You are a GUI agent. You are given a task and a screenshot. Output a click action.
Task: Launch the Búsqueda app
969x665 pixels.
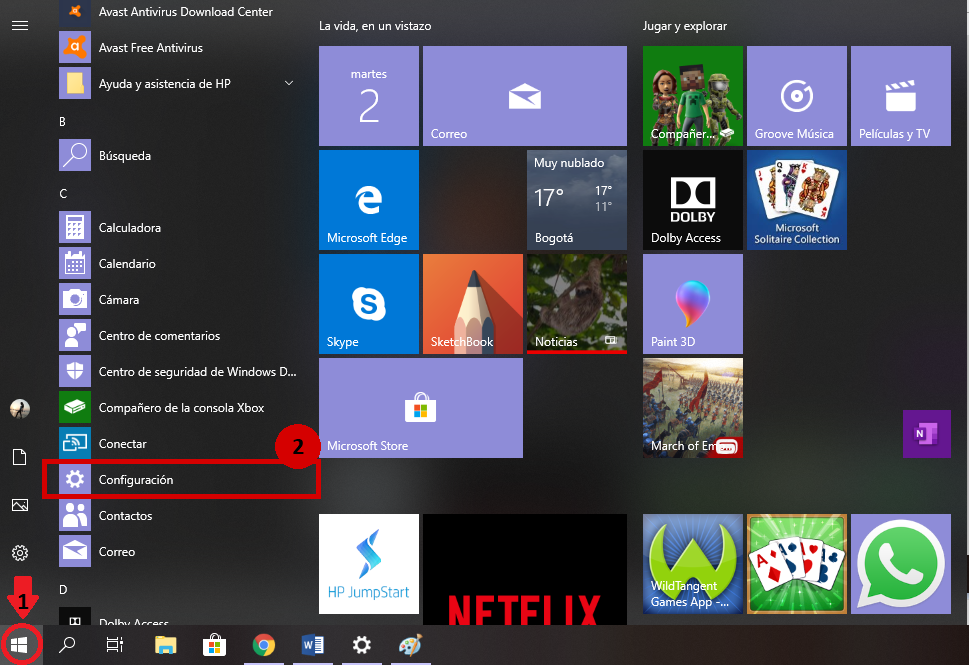pyautogui.click(x=179, y=156)
